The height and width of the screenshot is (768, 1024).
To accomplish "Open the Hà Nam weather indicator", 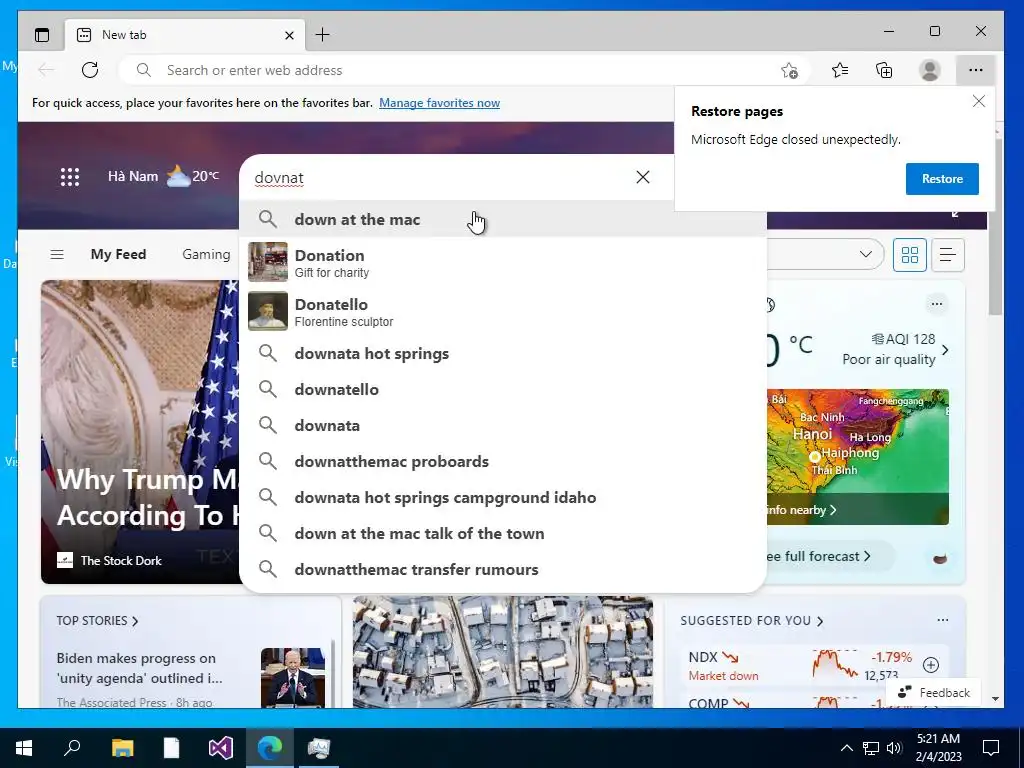I will pos(163,176).
